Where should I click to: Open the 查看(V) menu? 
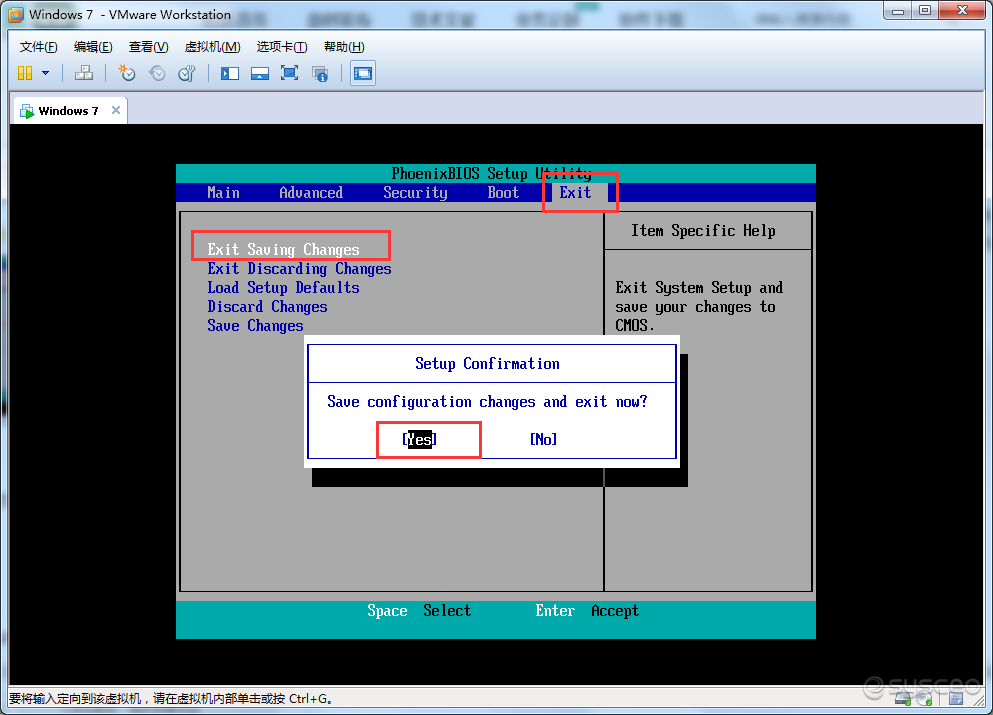148,47
